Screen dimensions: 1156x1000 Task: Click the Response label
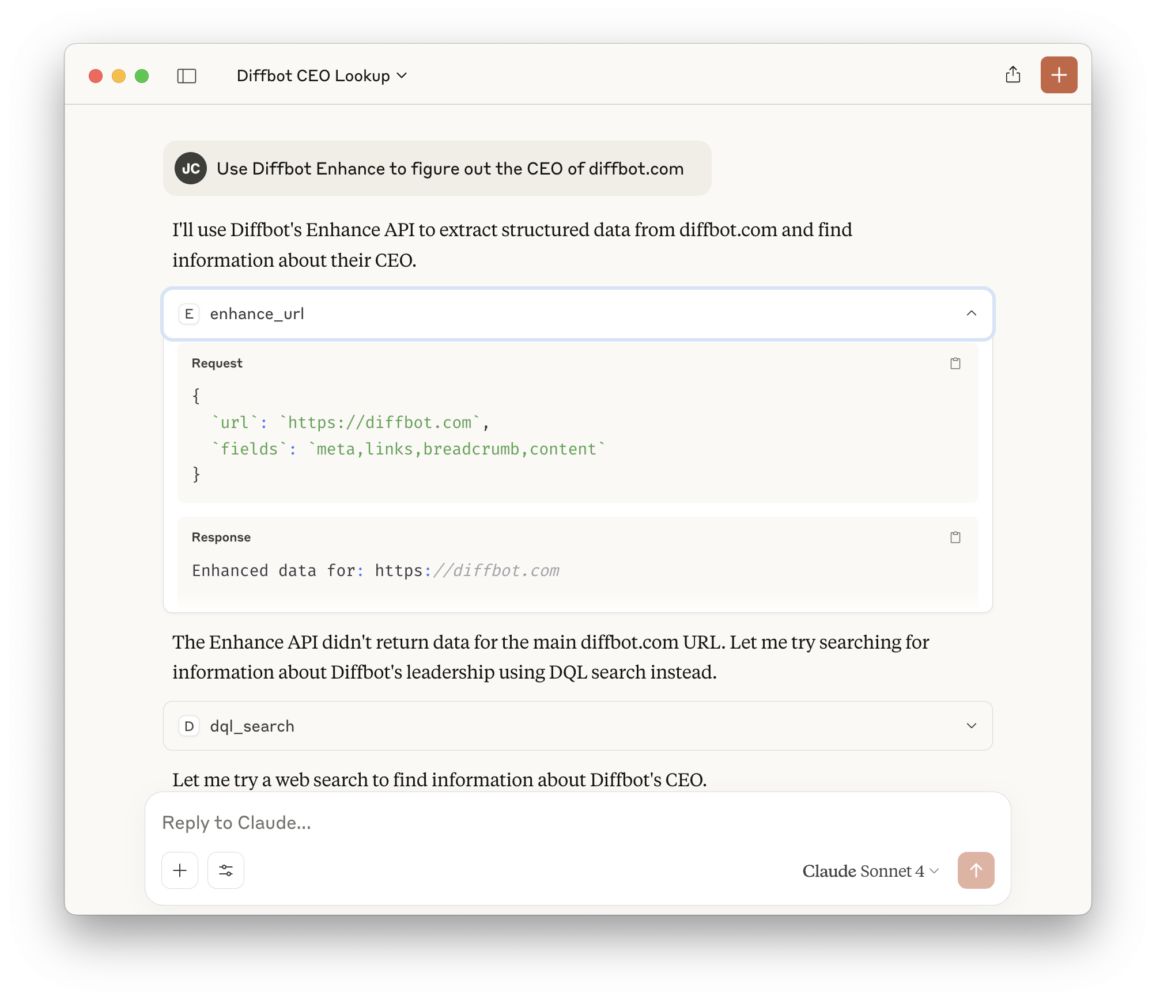(x=221, y=538)
